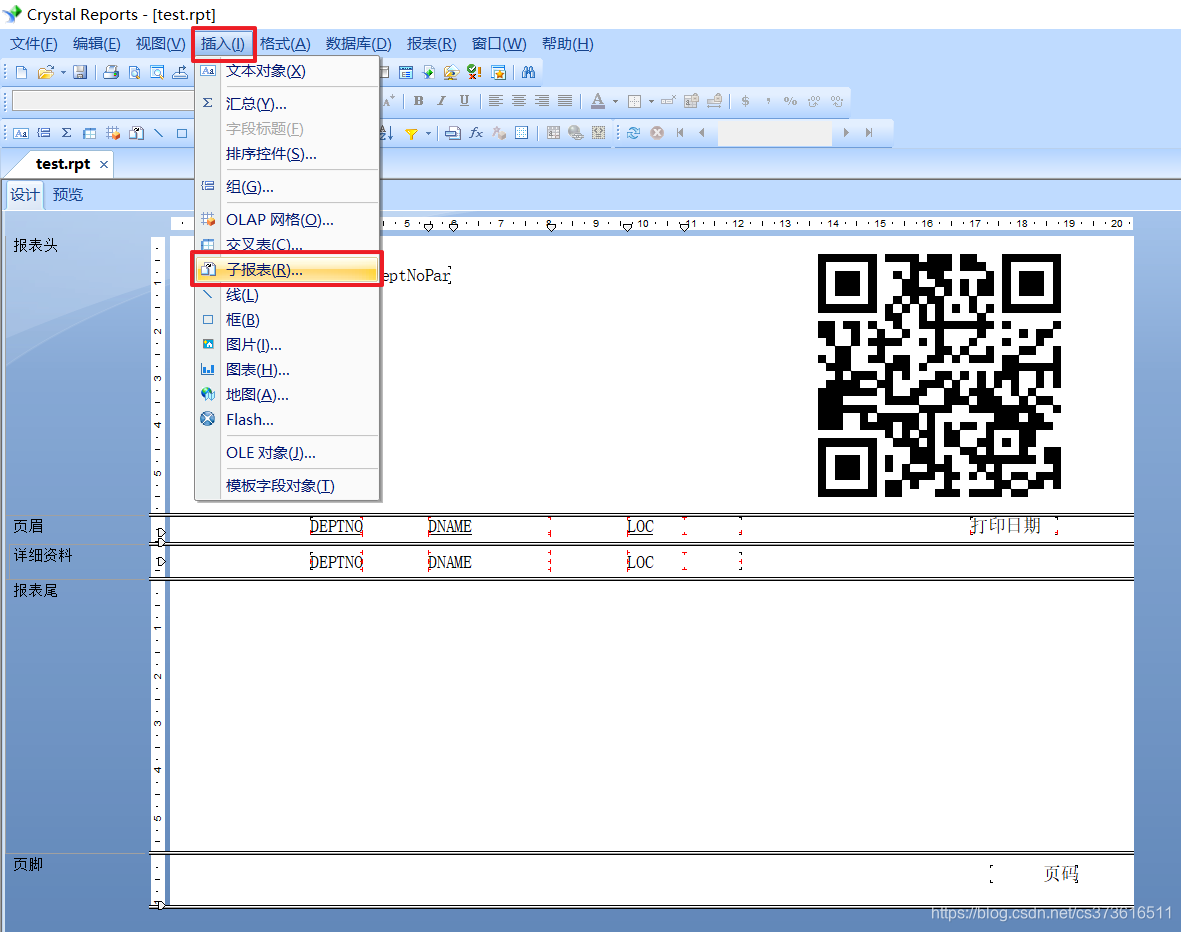The width and height of the screenshot is (1181, 932).
Task: Click the lock format icon
Action: coord(691,101)
